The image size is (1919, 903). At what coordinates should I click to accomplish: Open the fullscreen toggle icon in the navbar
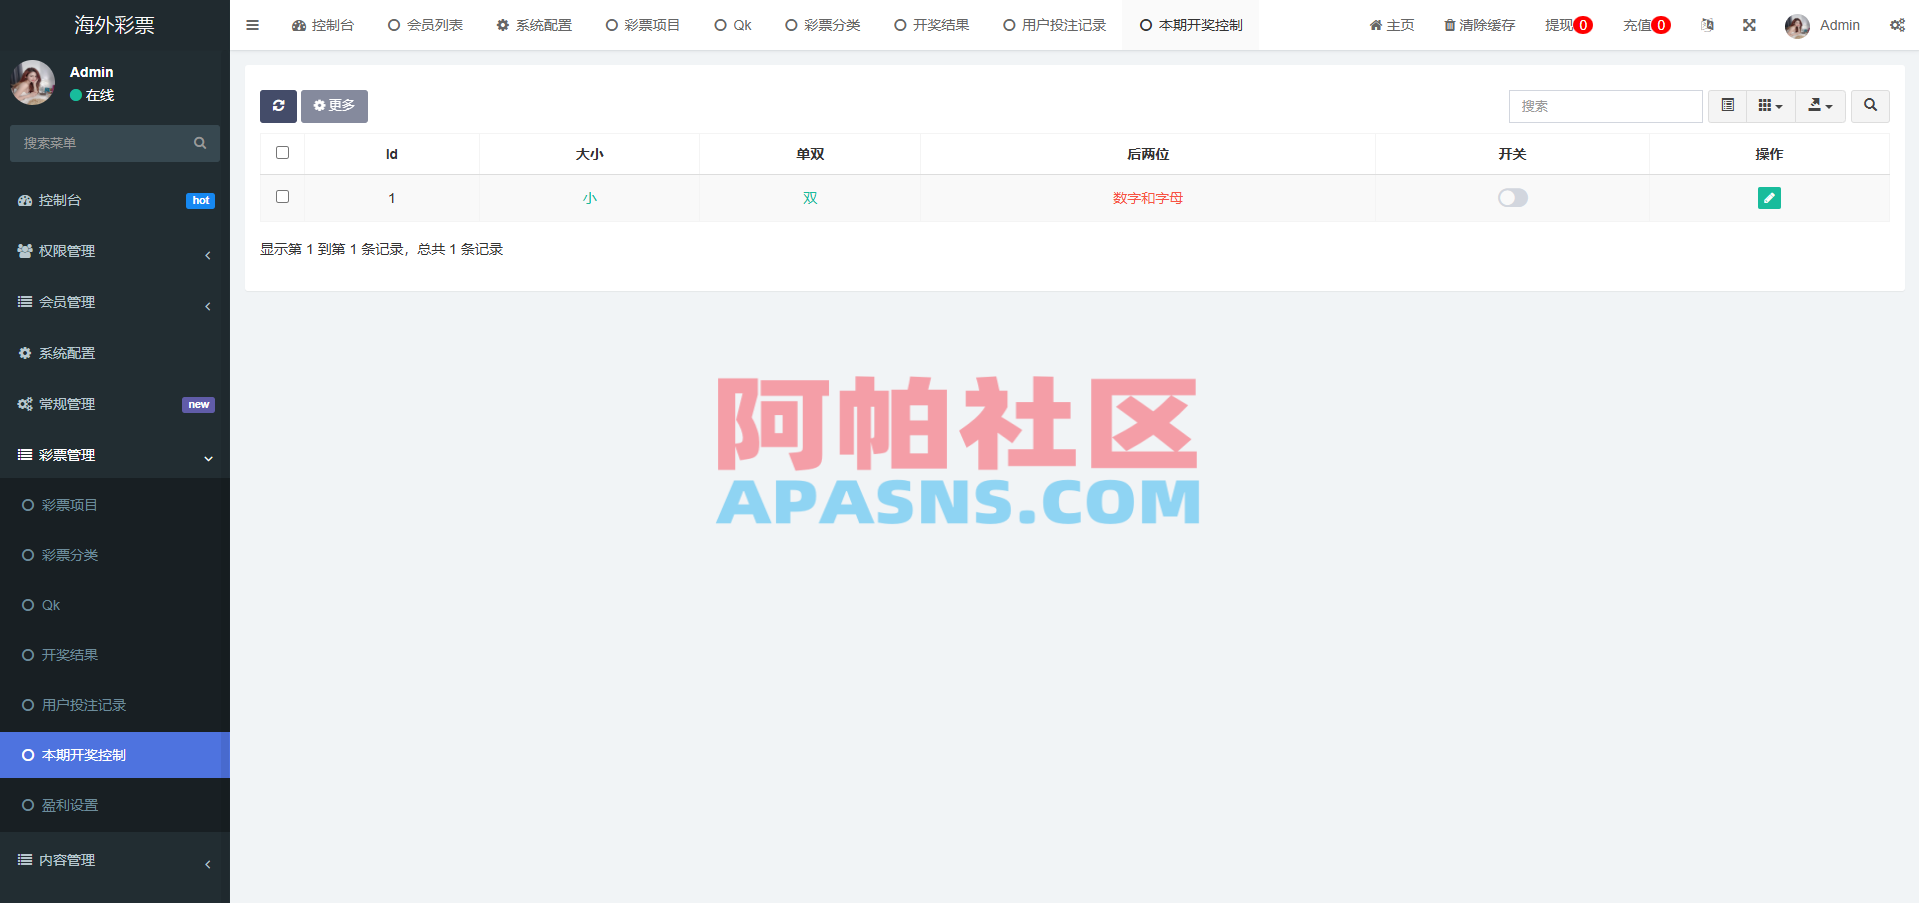tap(1748, 25)
